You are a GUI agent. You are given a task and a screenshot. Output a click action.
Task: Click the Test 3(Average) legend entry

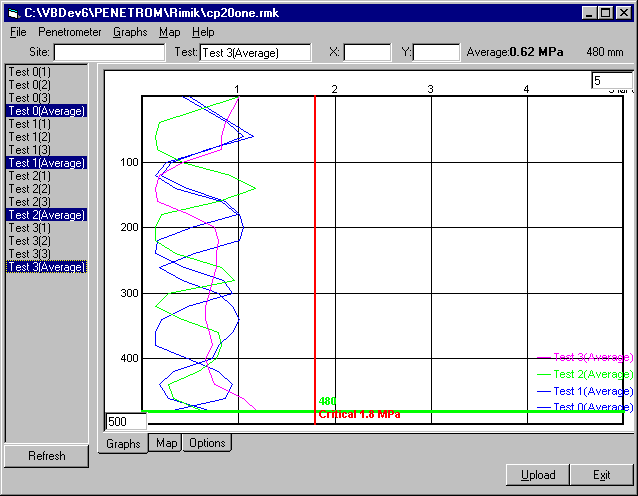click(x=585, y=357)
